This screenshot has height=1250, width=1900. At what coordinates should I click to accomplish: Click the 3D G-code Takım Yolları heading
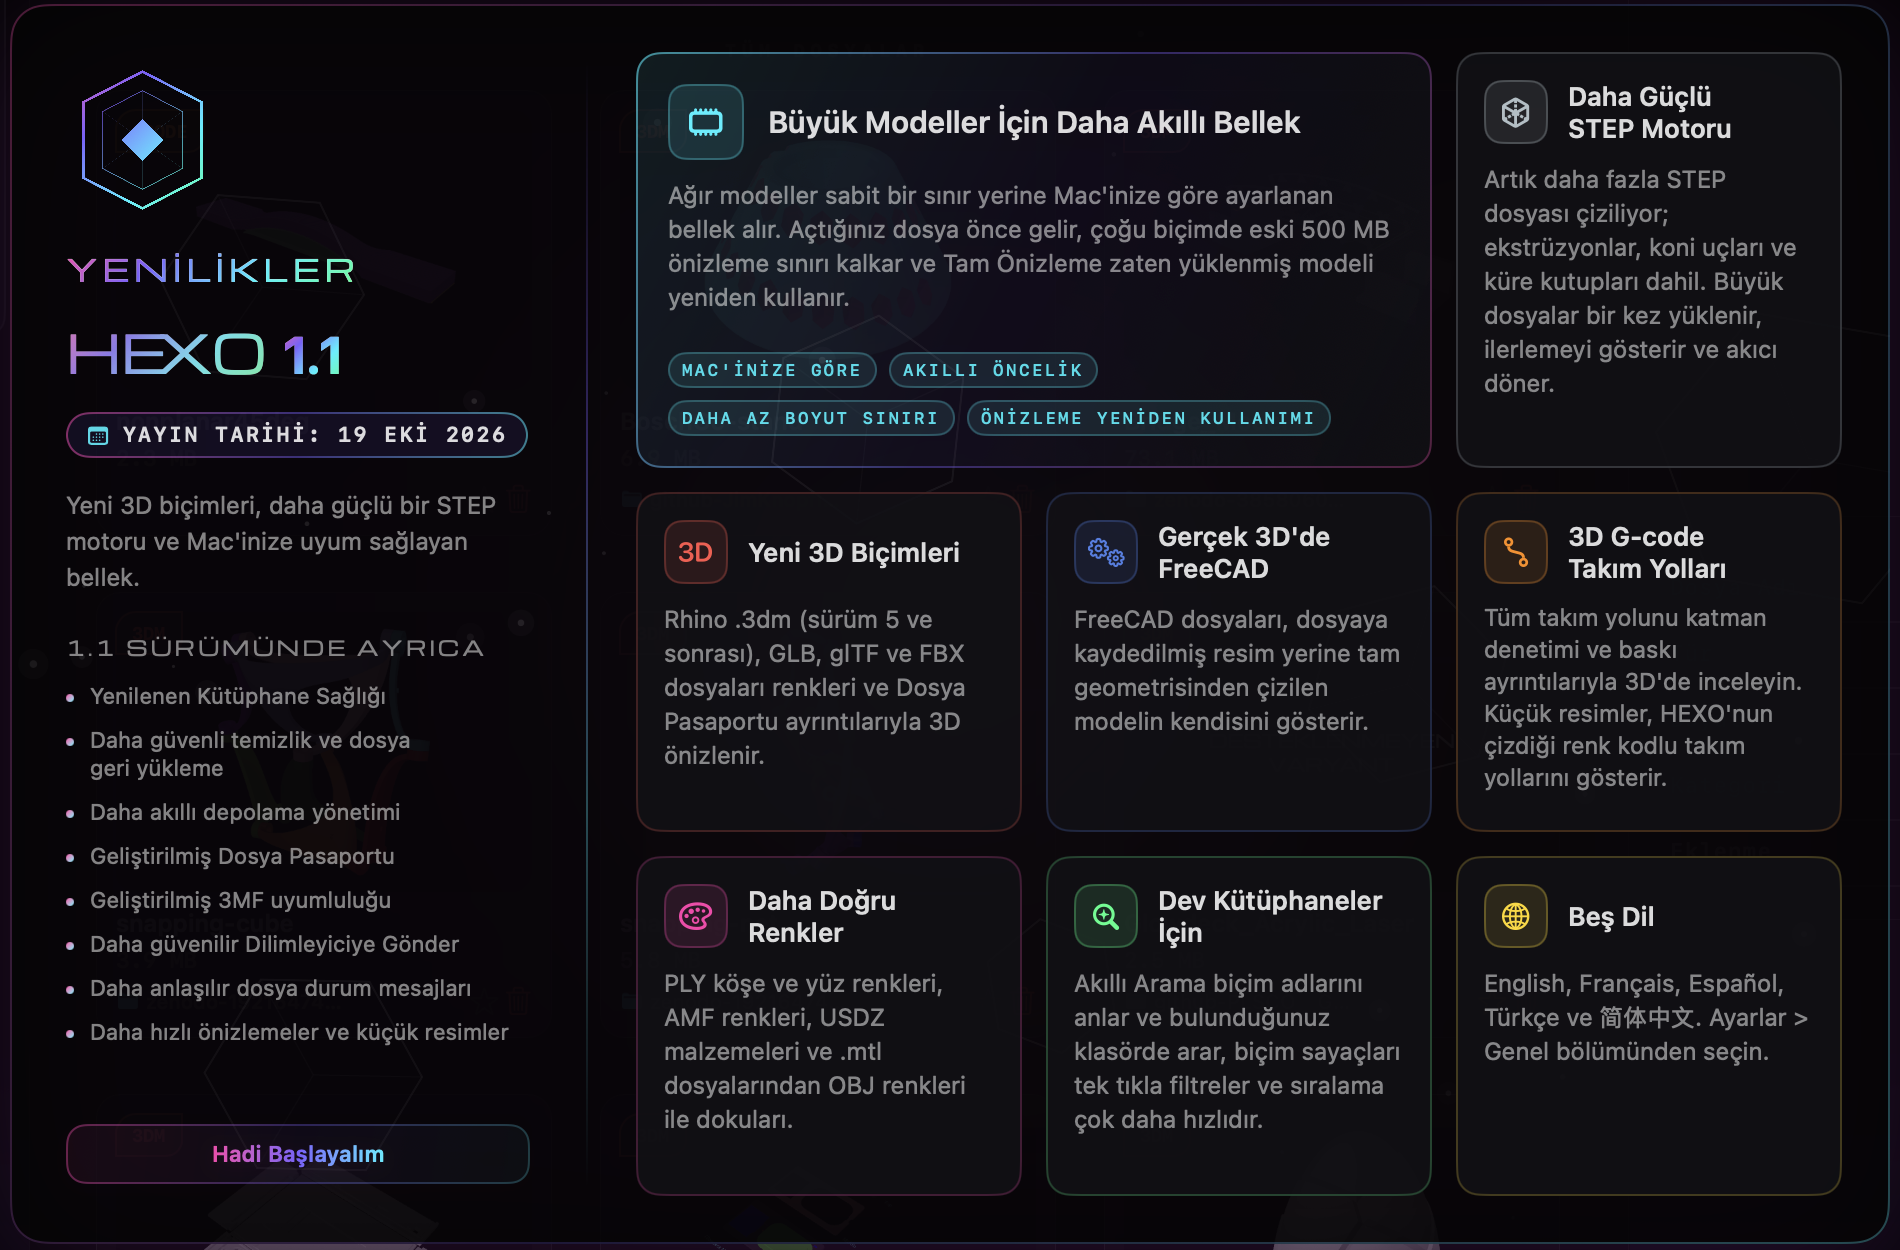point(1647,552)
